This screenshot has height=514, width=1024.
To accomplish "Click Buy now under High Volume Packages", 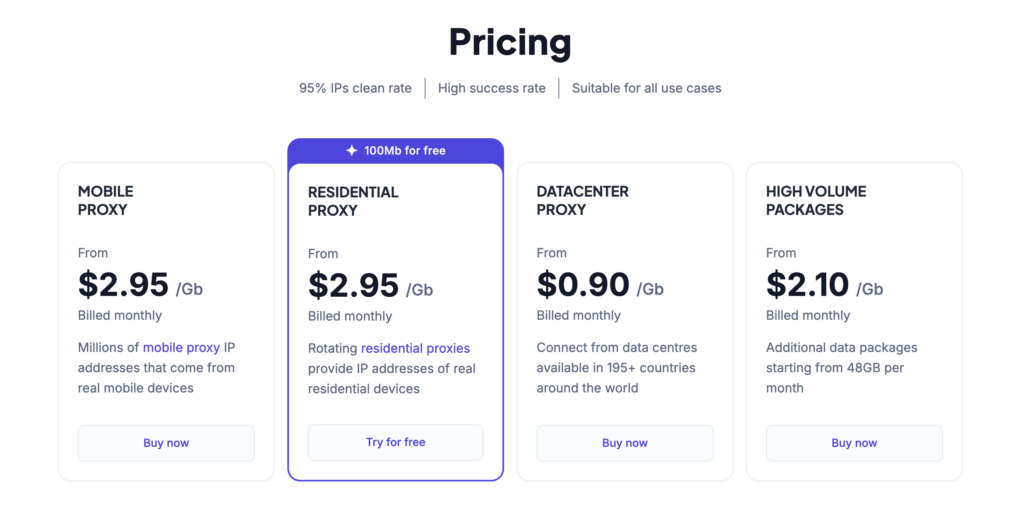I will pyautogui.click(x=854, y=443).
